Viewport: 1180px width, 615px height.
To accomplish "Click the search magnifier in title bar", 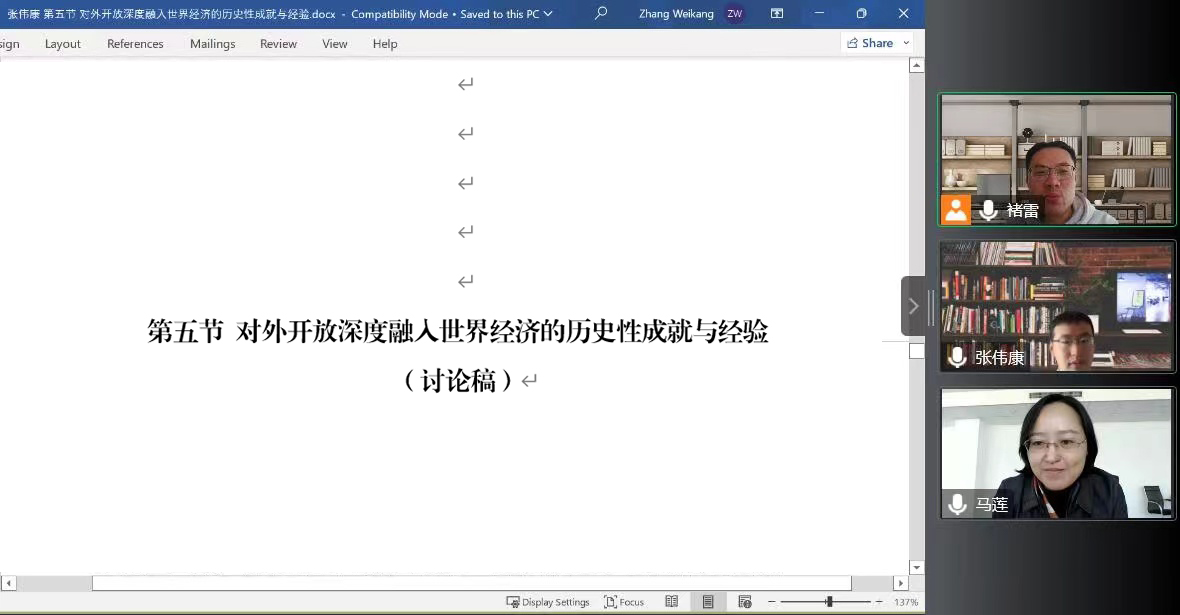I will pyautogui.click(x=601, y=14).
